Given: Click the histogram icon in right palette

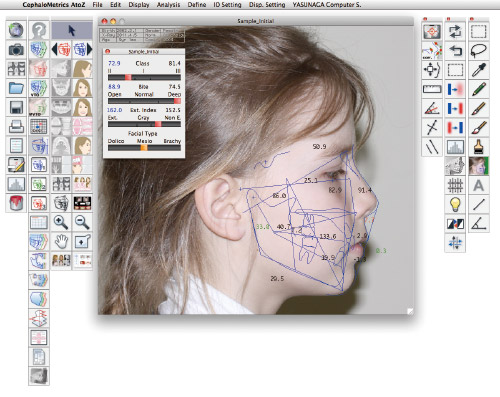Looking at the screenshot, I should point(455,147).
